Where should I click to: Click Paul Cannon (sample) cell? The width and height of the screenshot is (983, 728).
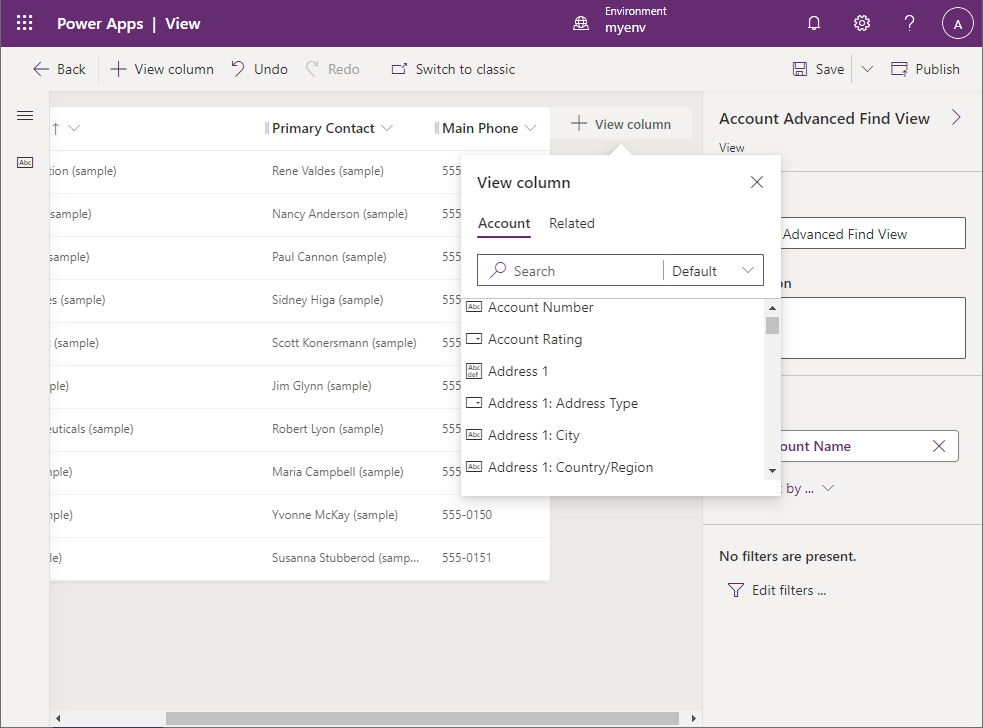(x=329, y=256)
